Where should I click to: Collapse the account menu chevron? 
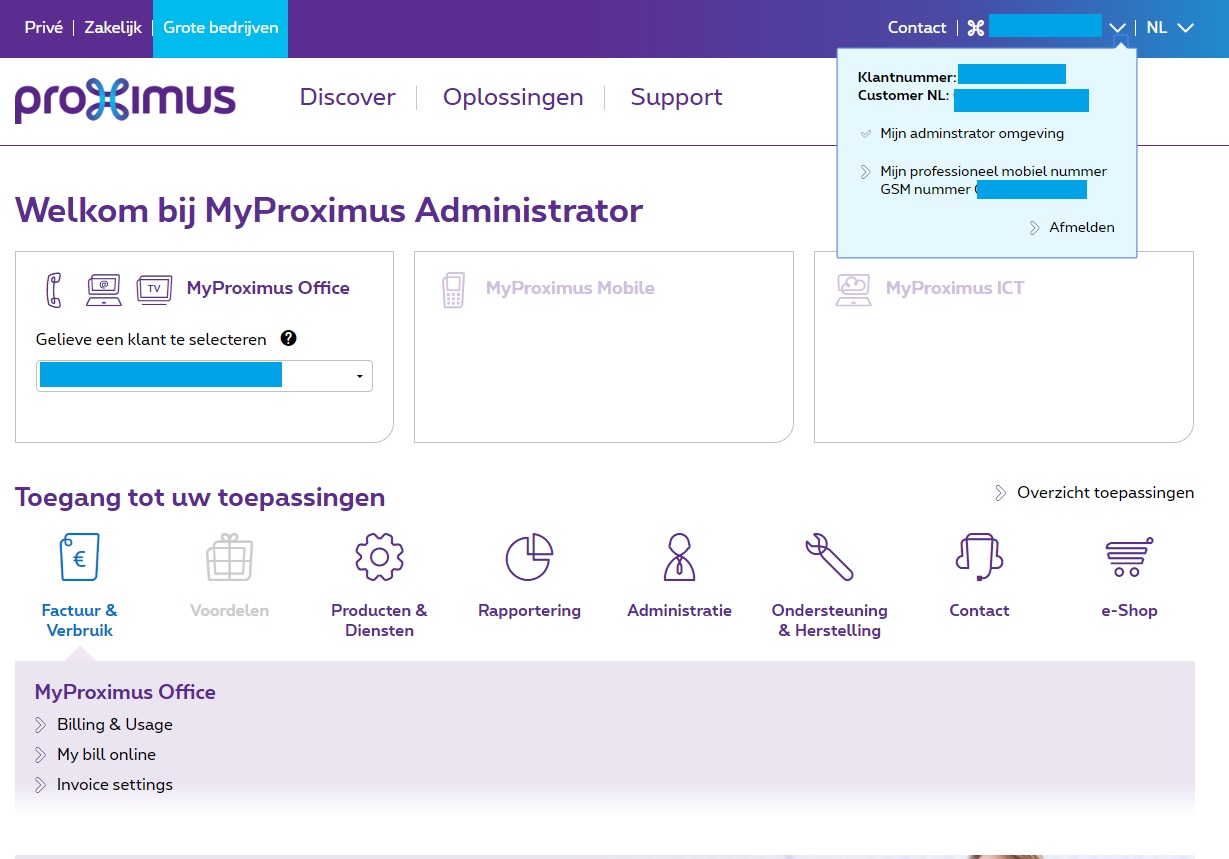[x=1118, y=28]
